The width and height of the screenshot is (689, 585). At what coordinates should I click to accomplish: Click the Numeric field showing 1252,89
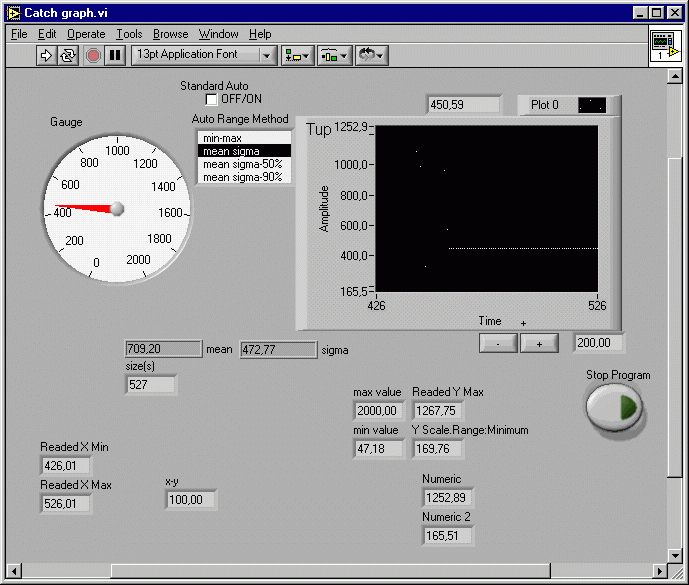448,498
